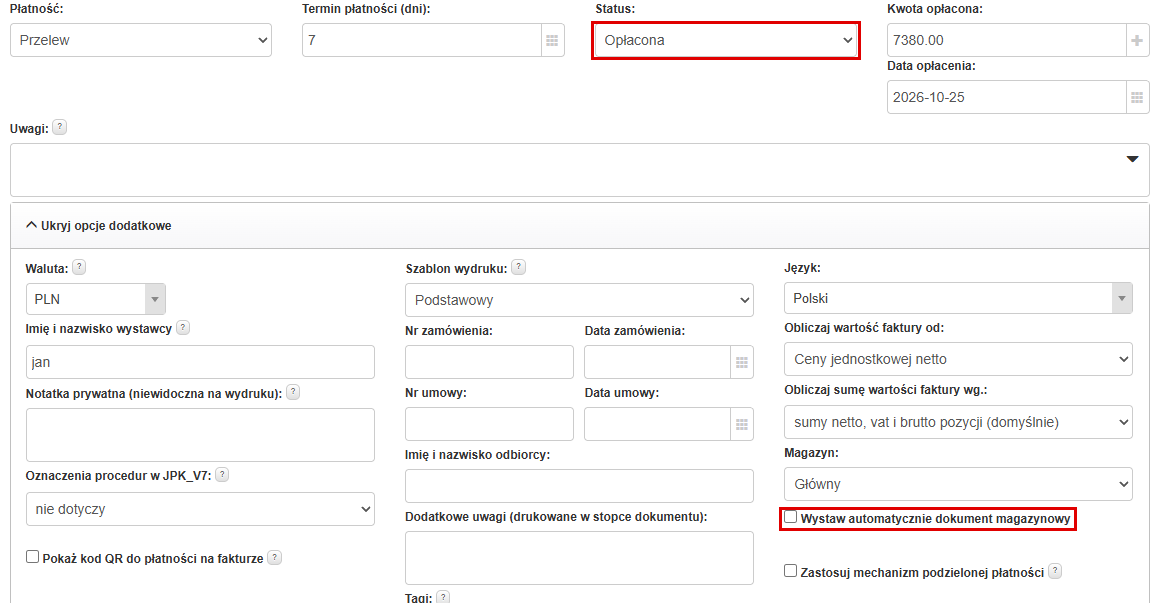Click the Data umowy input field
This screenshot has width=1160, height=603.
point(658,425)
